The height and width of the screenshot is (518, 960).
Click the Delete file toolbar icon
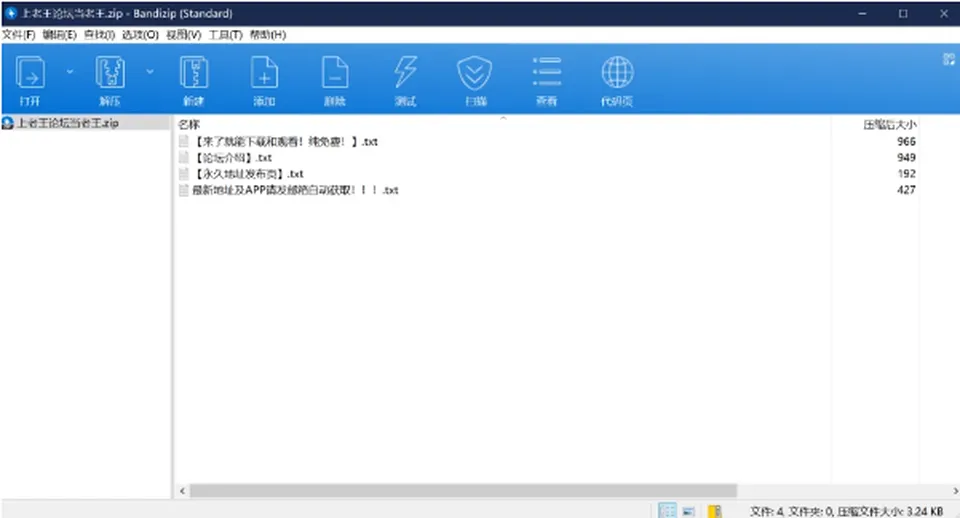335,73
